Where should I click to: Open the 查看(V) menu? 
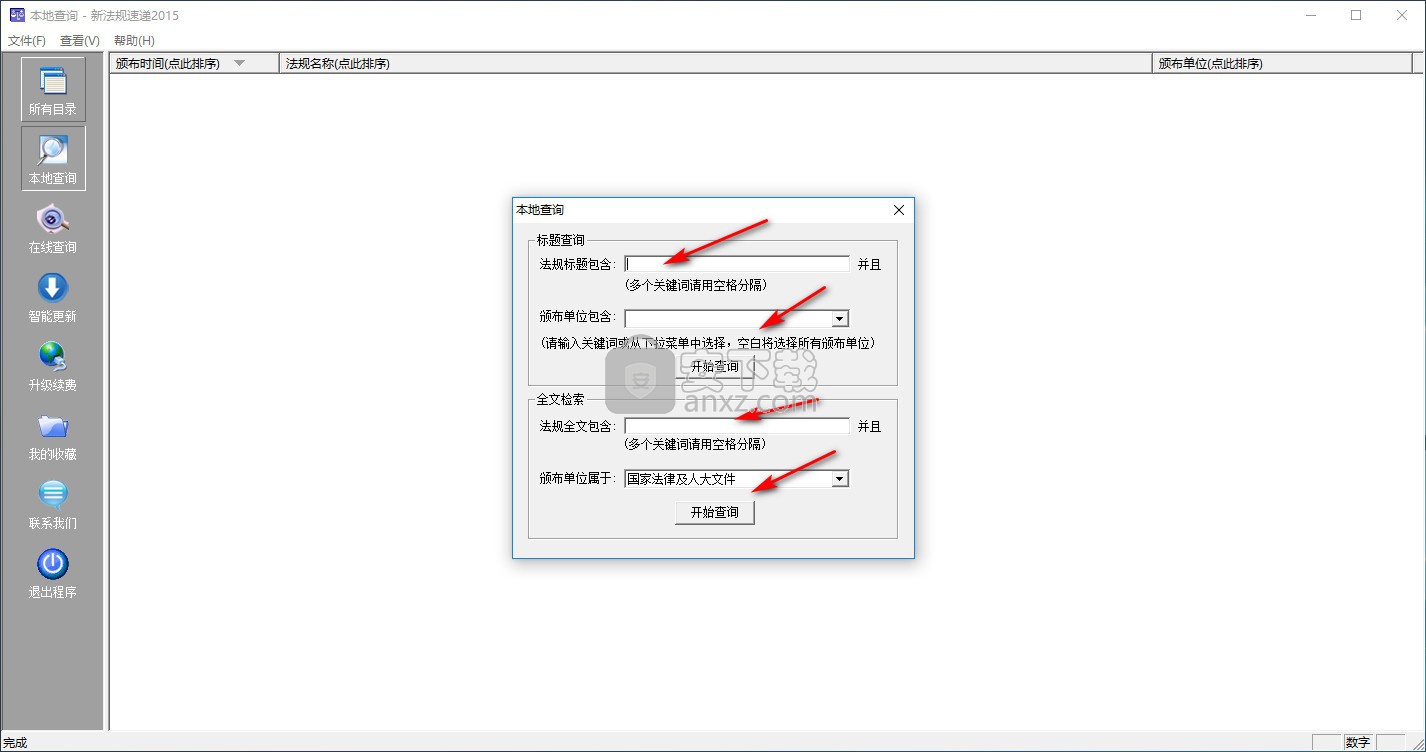(80, 41)
